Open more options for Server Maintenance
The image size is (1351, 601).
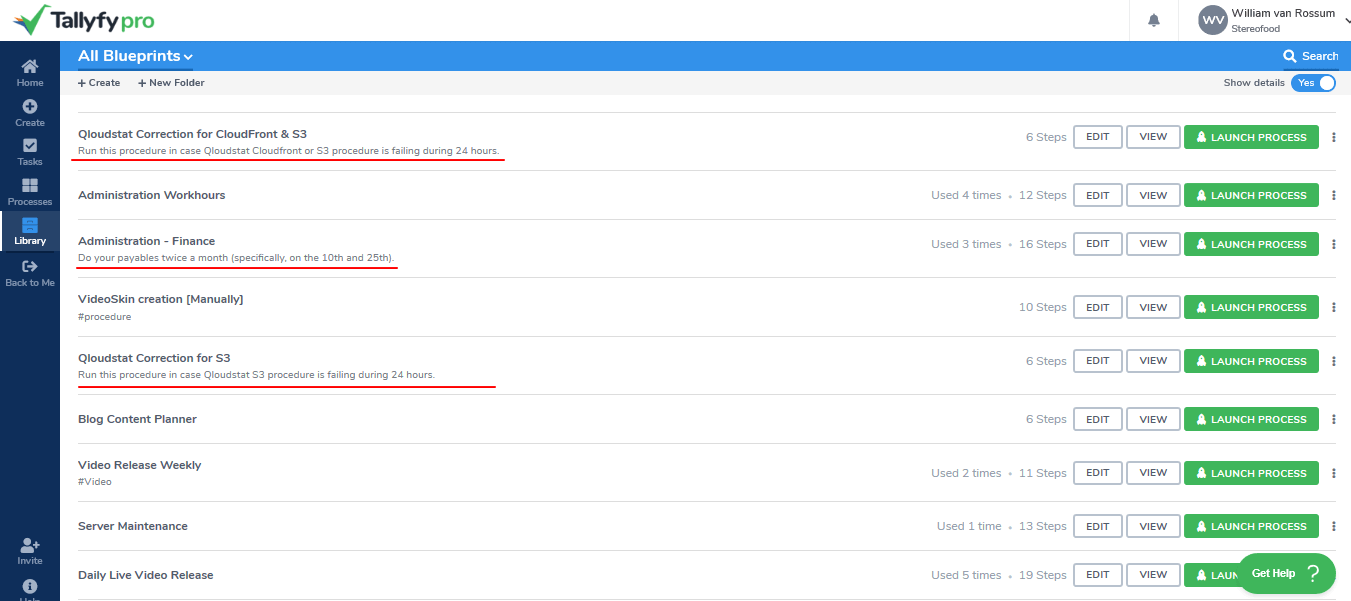click(1334, 526)
